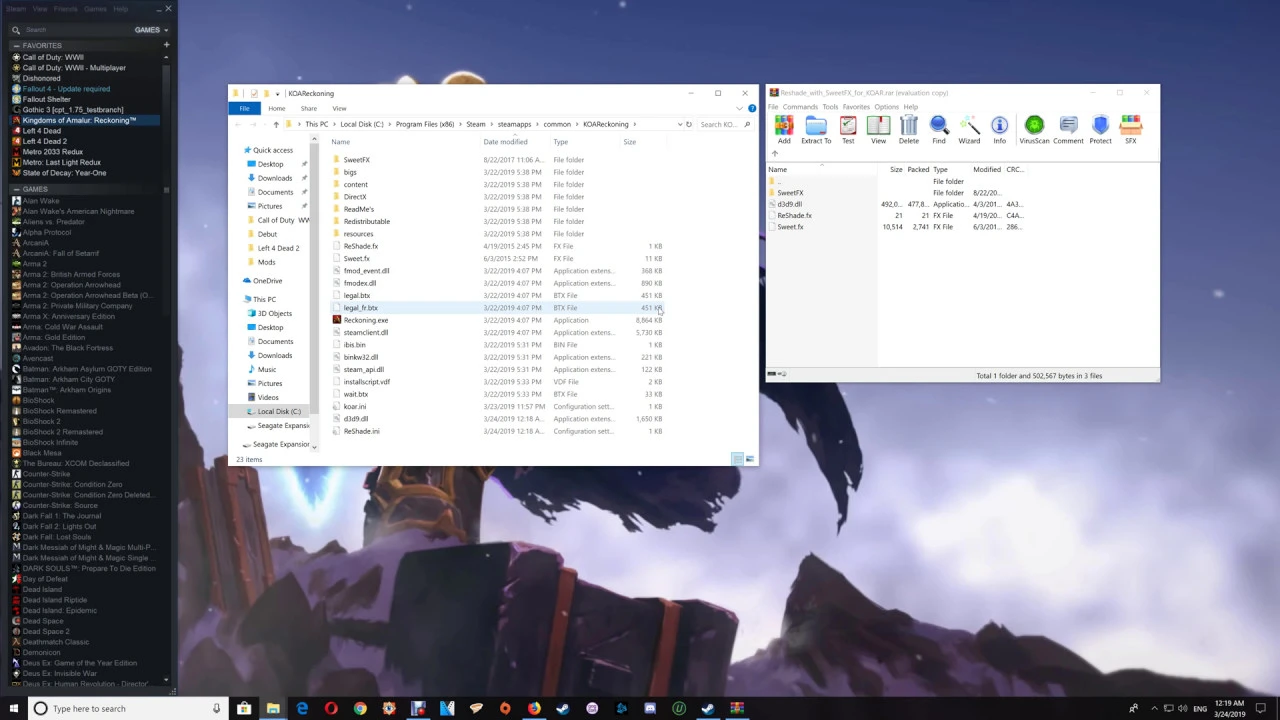Viewport: 1280px width, 720px height.
Task: Open the Home ribbon tab in Explorer
Action: [277, 108]
